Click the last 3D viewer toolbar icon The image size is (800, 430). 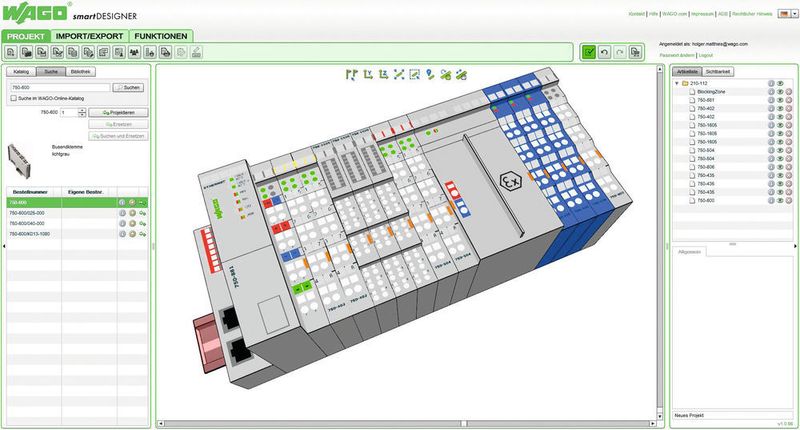tap(461, 74)
